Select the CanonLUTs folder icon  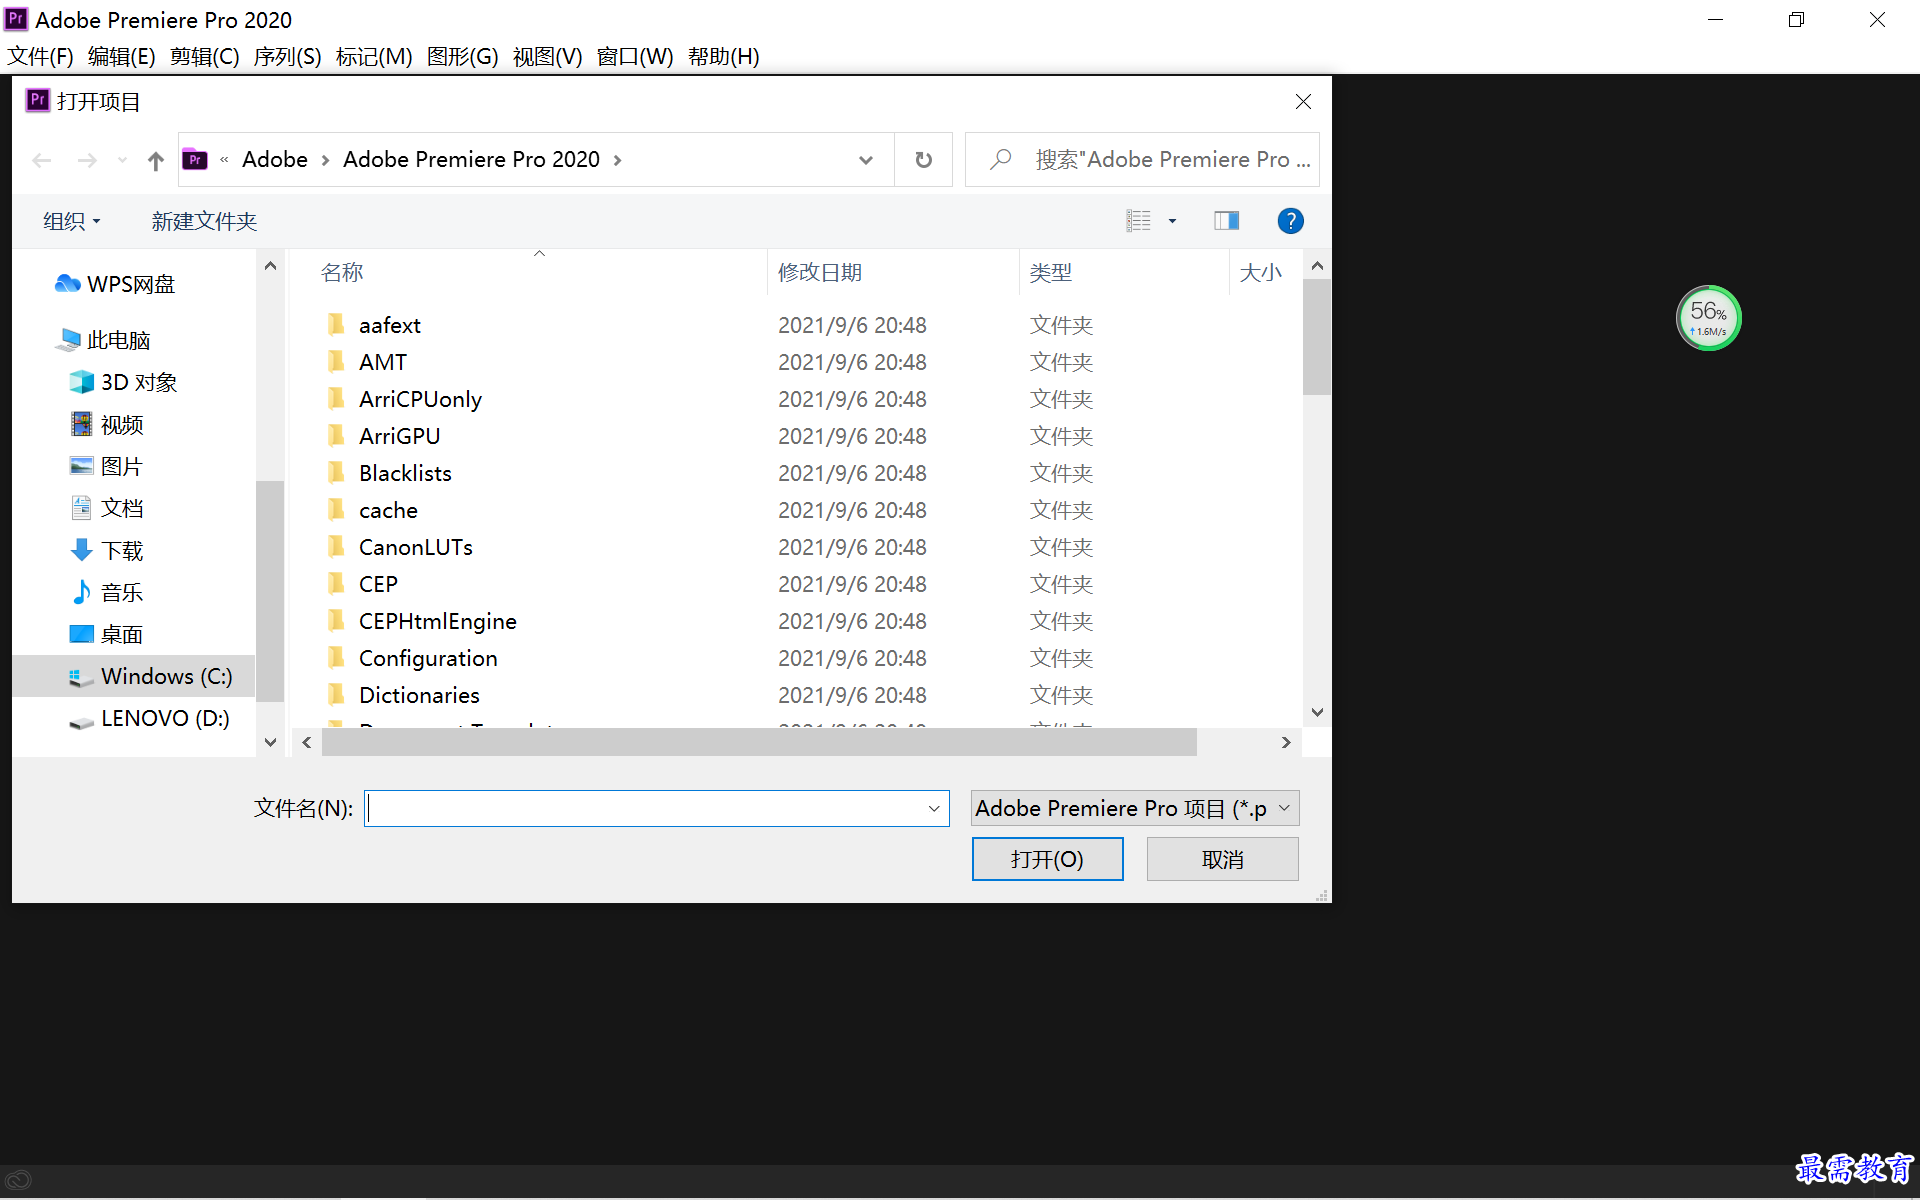(336, 547)
